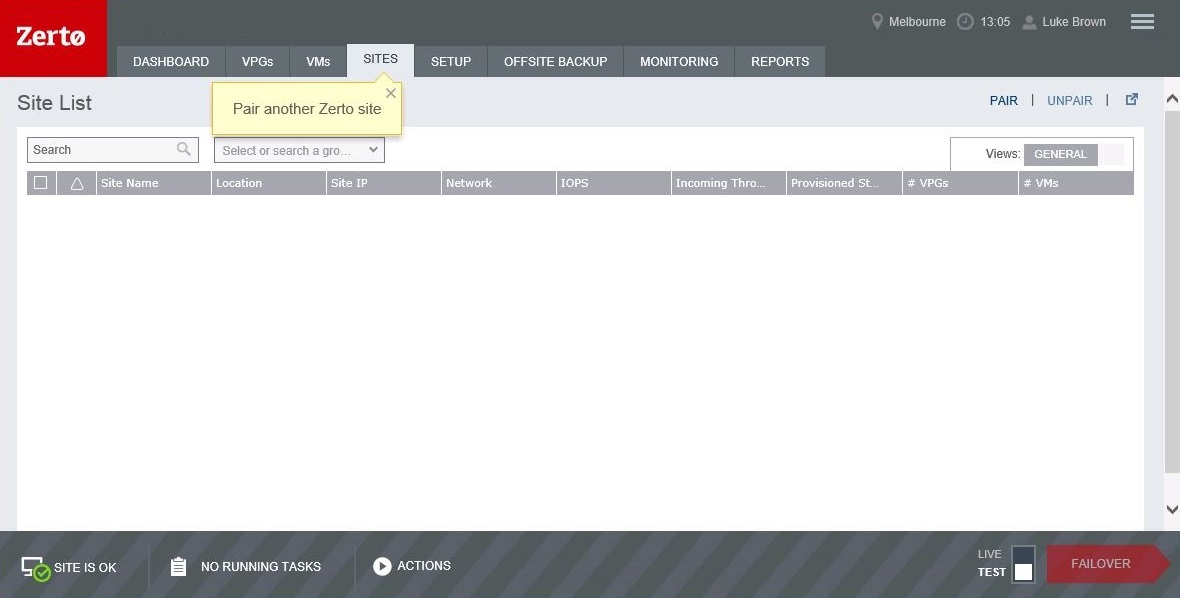Click the NO RUNNING TASKS text
Viewport: 1180px width, 598px height.
[260, 566]
